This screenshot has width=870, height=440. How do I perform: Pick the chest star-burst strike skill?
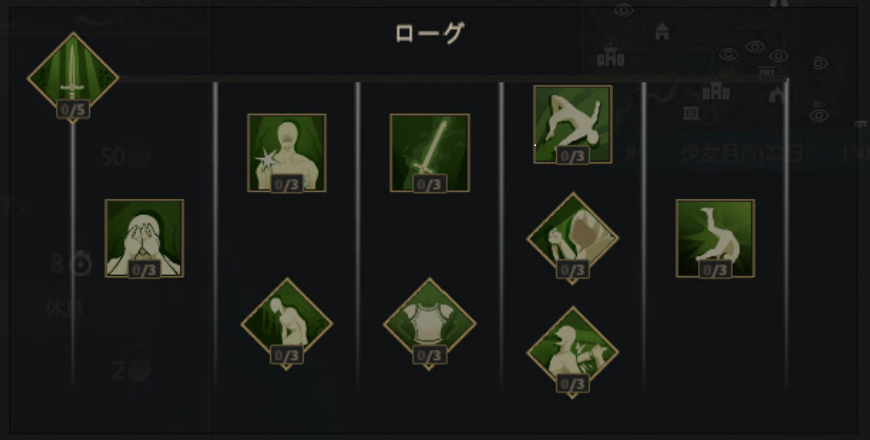287,153
